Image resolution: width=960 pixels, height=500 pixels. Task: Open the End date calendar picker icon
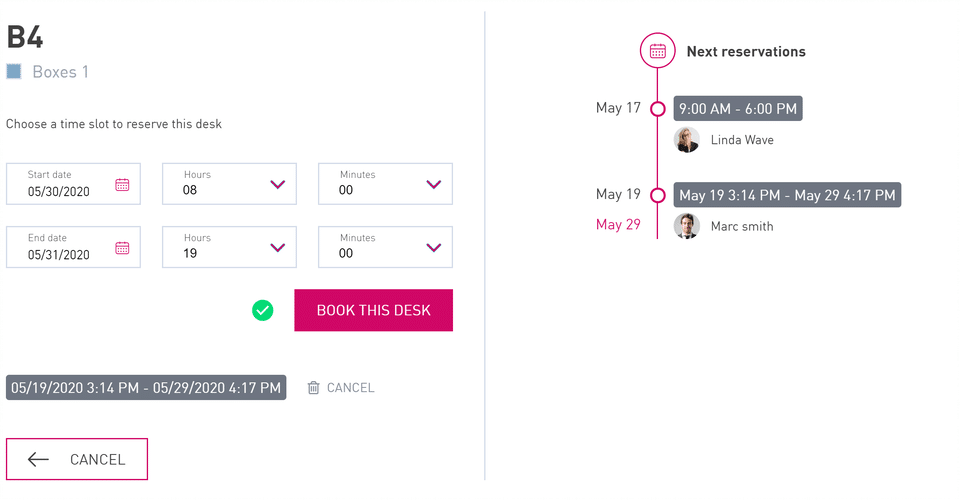coord(122,248)
